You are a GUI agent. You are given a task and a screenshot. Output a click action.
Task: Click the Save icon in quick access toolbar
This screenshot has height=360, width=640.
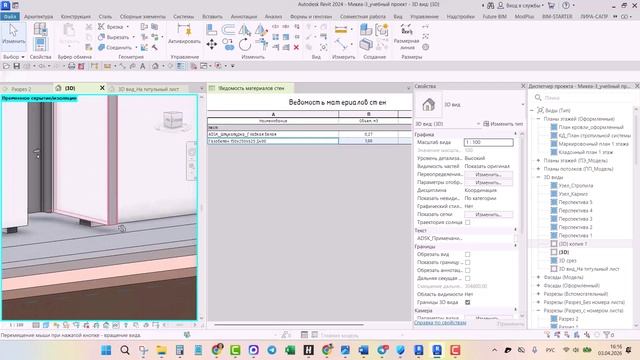click(x=17, y=66)
